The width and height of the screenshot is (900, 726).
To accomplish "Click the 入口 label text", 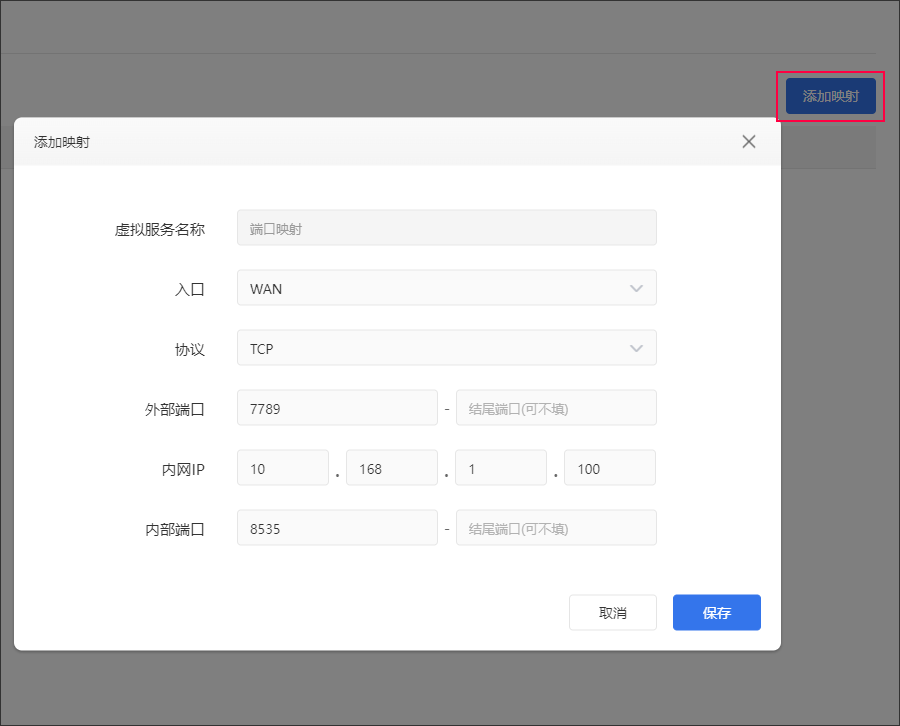I will [189, 289].
